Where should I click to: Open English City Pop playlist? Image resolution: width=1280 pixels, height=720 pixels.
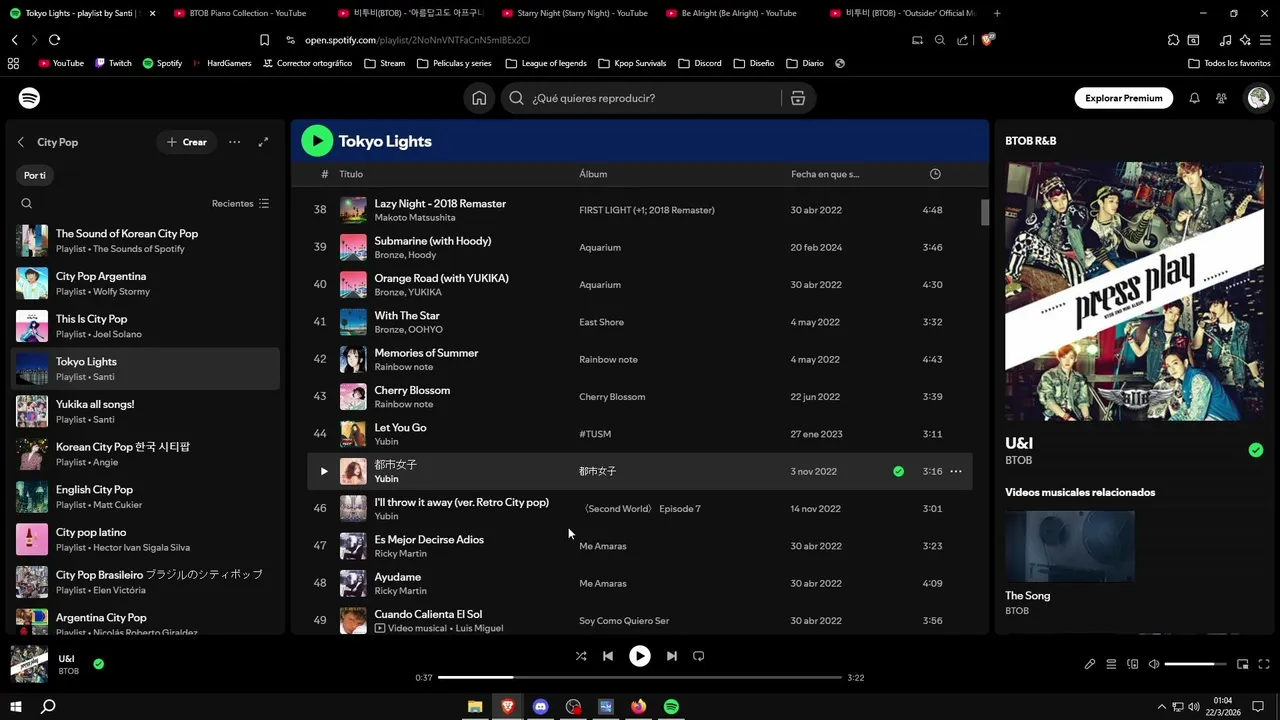click(146, 497)
